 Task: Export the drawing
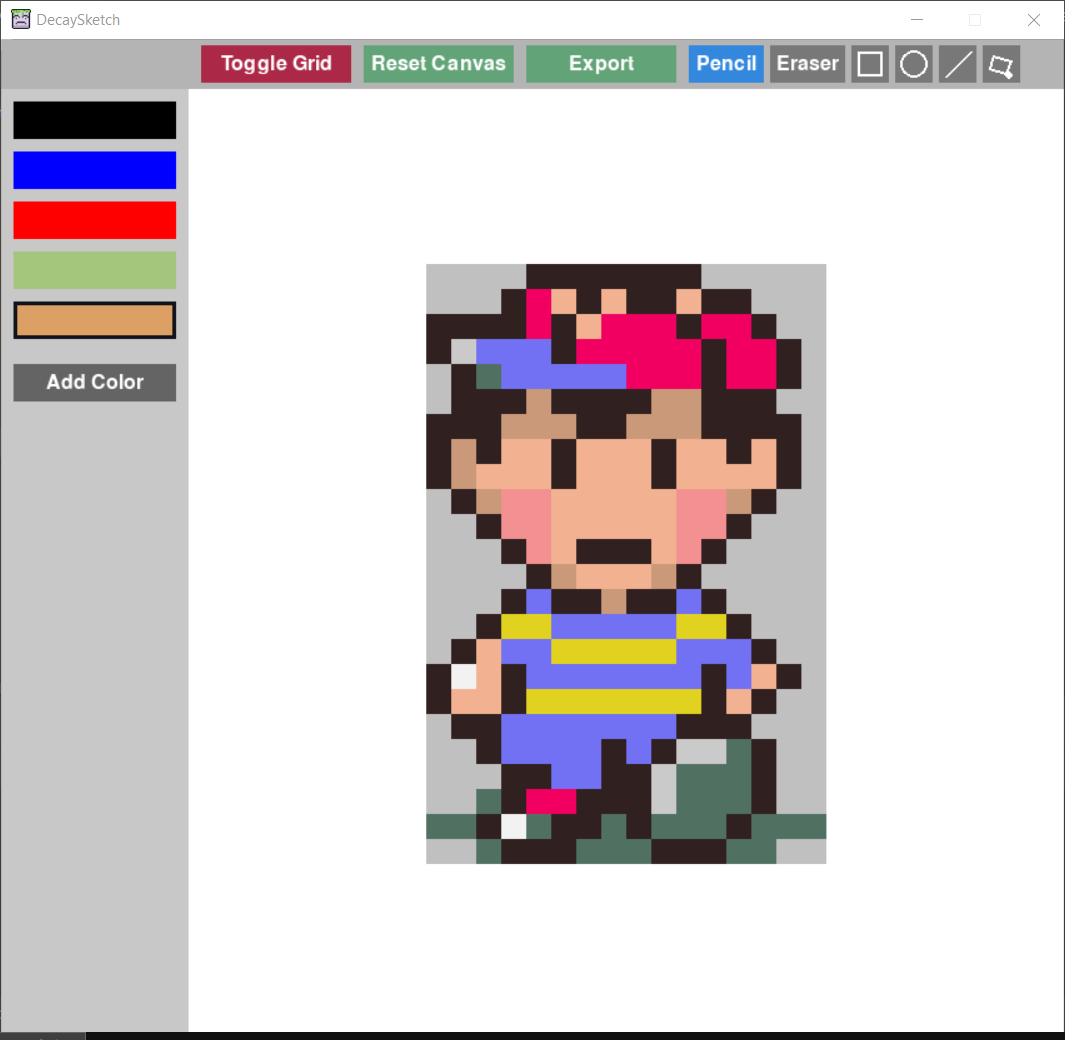pyautogui.click(x=601, y=64)
